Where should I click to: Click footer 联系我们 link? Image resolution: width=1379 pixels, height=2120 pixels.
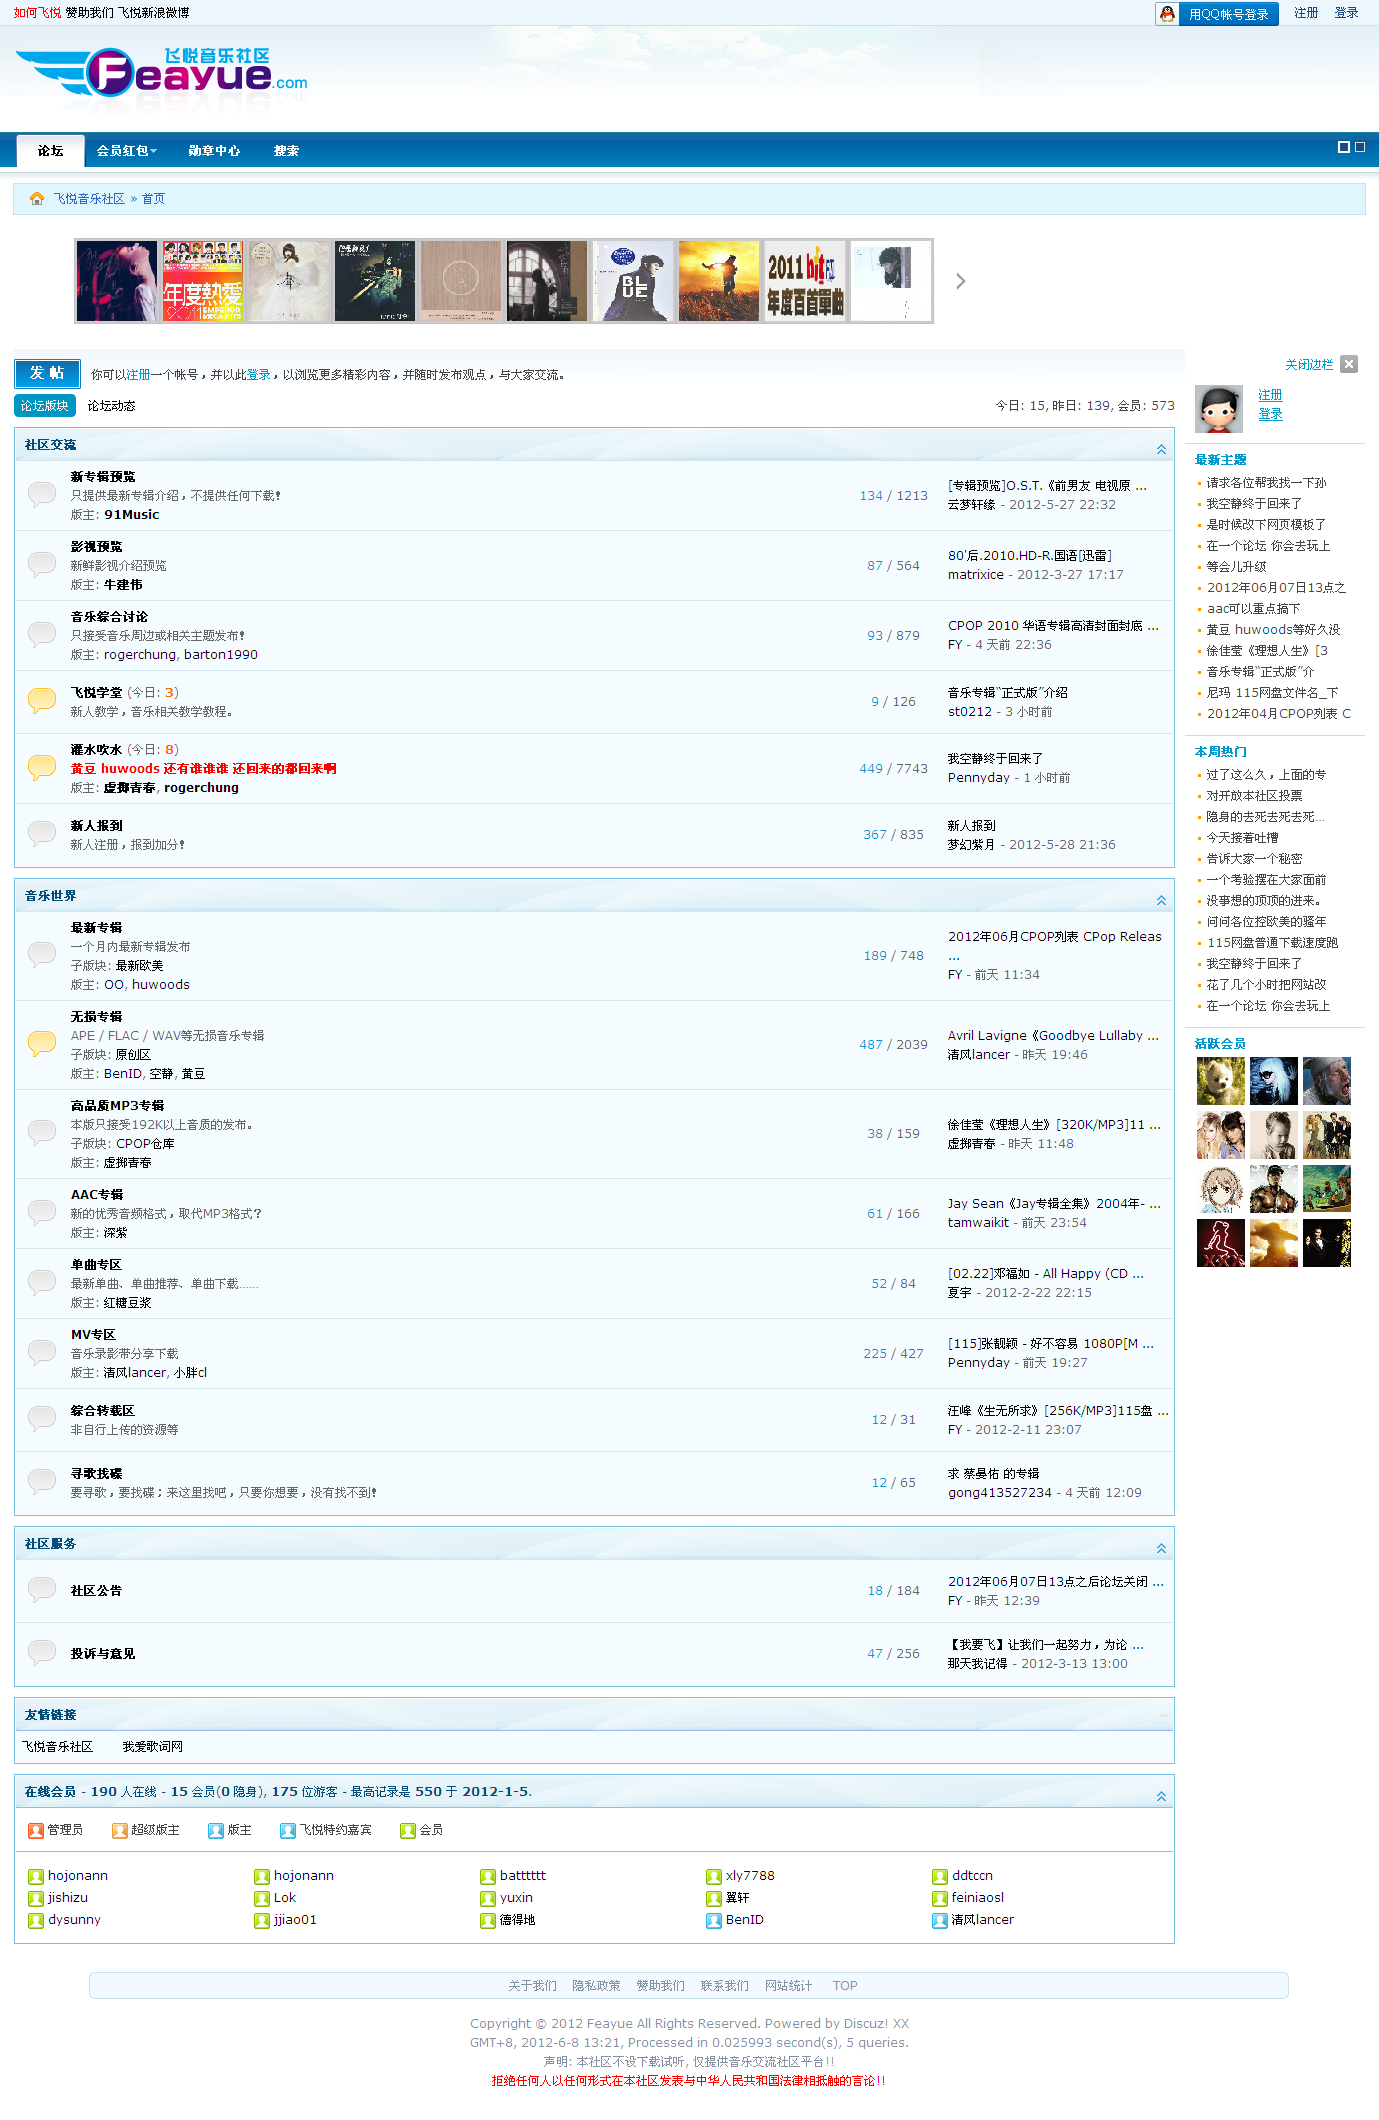tap(725, 1986)
